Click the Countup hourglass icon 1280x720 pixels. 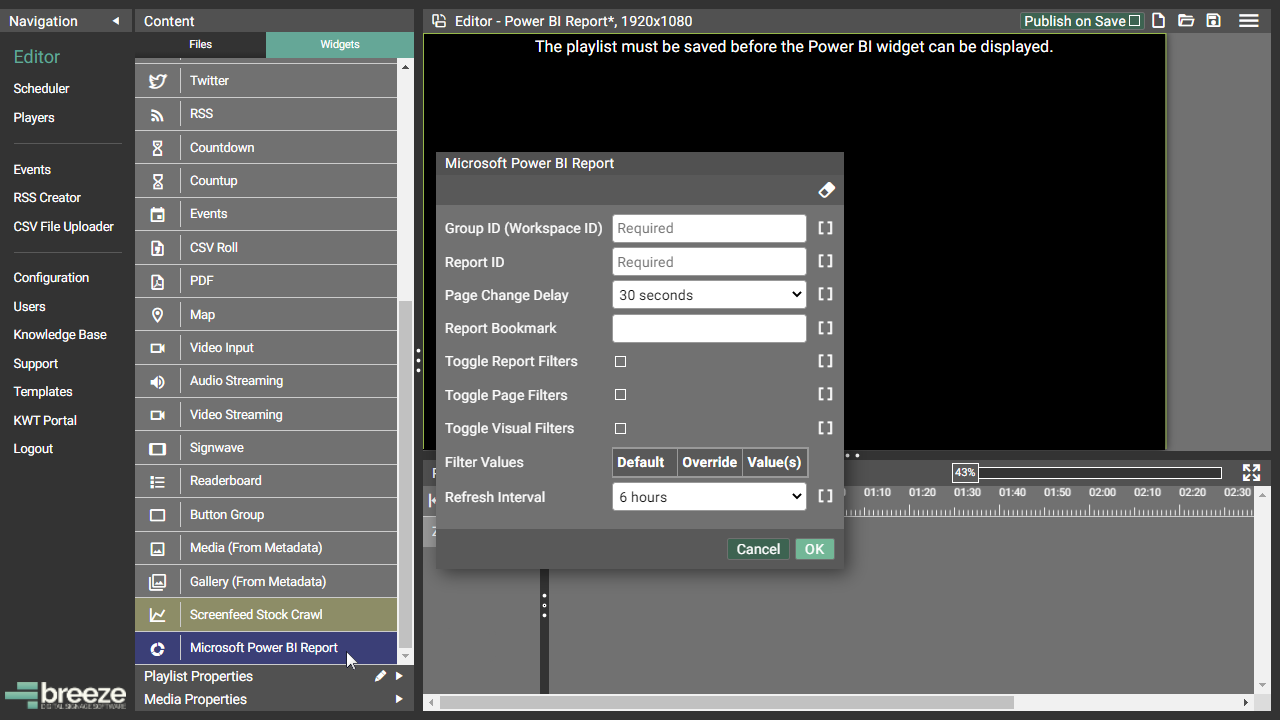click(x=157, y=181)
